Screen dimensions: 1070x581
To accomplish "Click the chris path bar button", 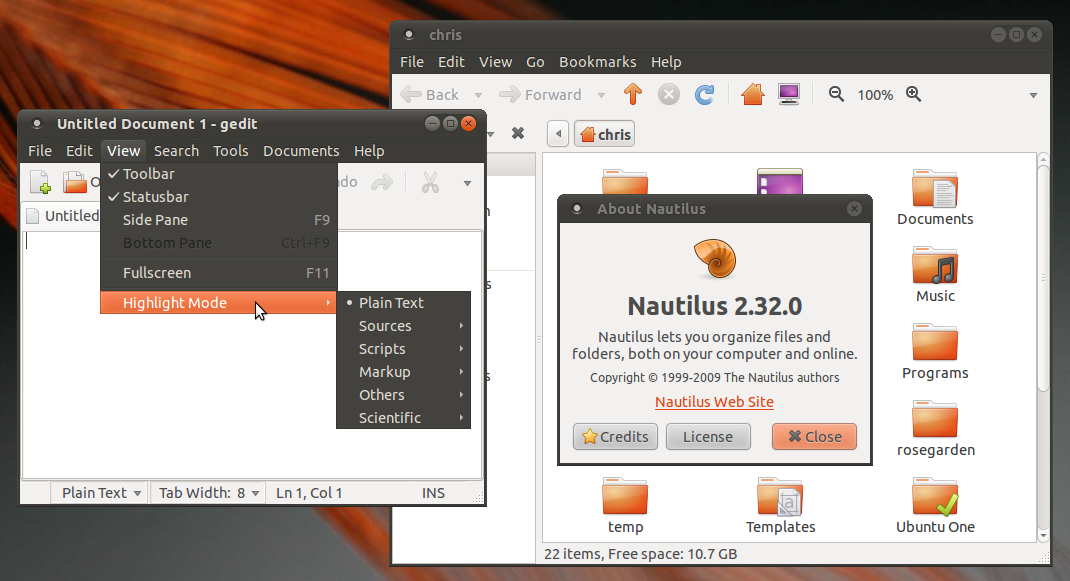I will (x=605, y=134).
